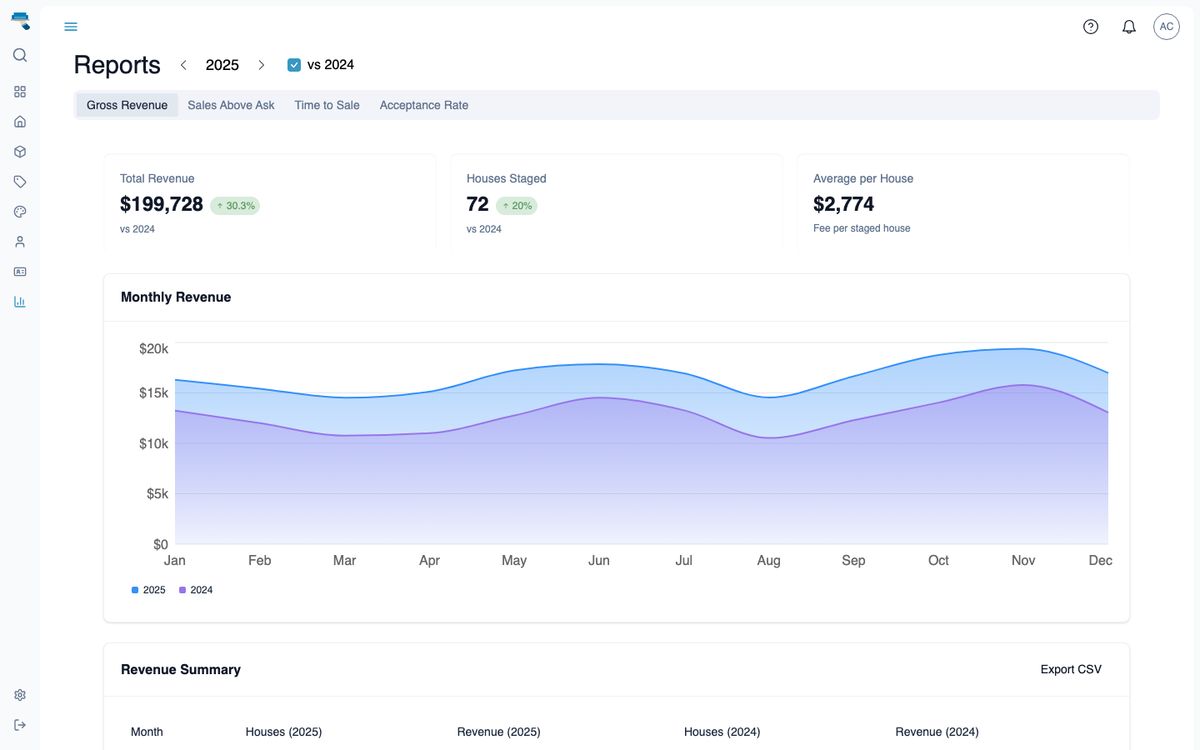Screen dimensions: 1200x750
Task: Open the inventory box icon
Action: click(20, 152)
